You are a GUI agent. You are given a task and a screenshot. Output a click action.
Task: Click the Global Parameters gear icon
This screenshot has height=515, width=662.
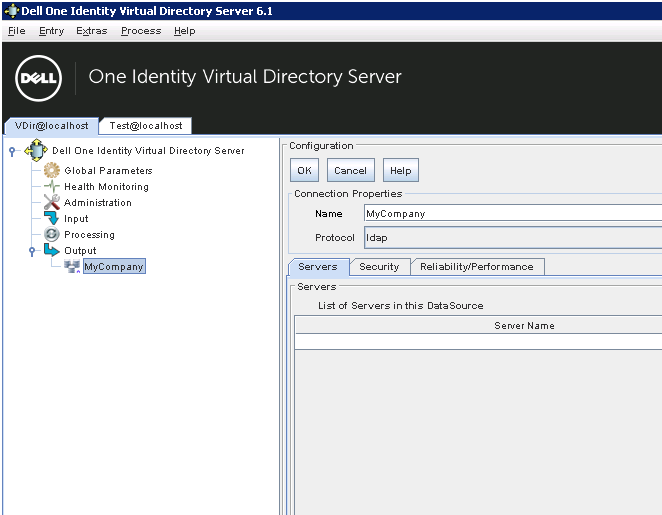[x=52, y=170]
